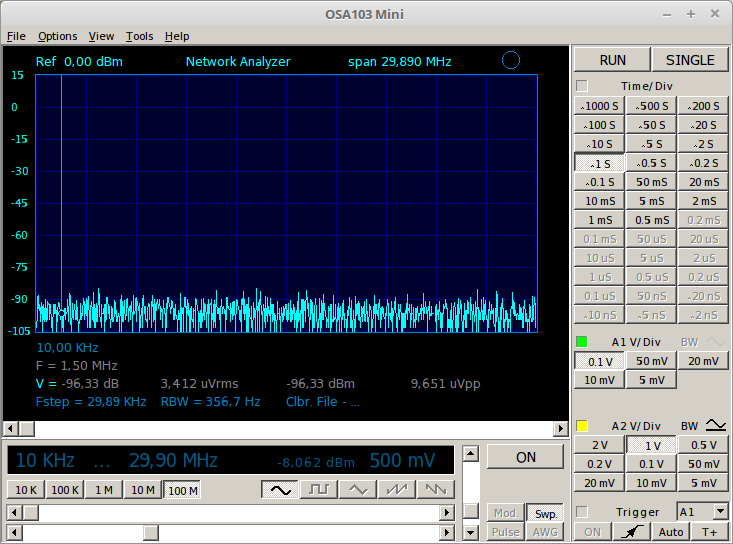This screenshot has height=544, width=733.
Task: Click the green A1 channel color swatch
Action: tap(582, 342)
